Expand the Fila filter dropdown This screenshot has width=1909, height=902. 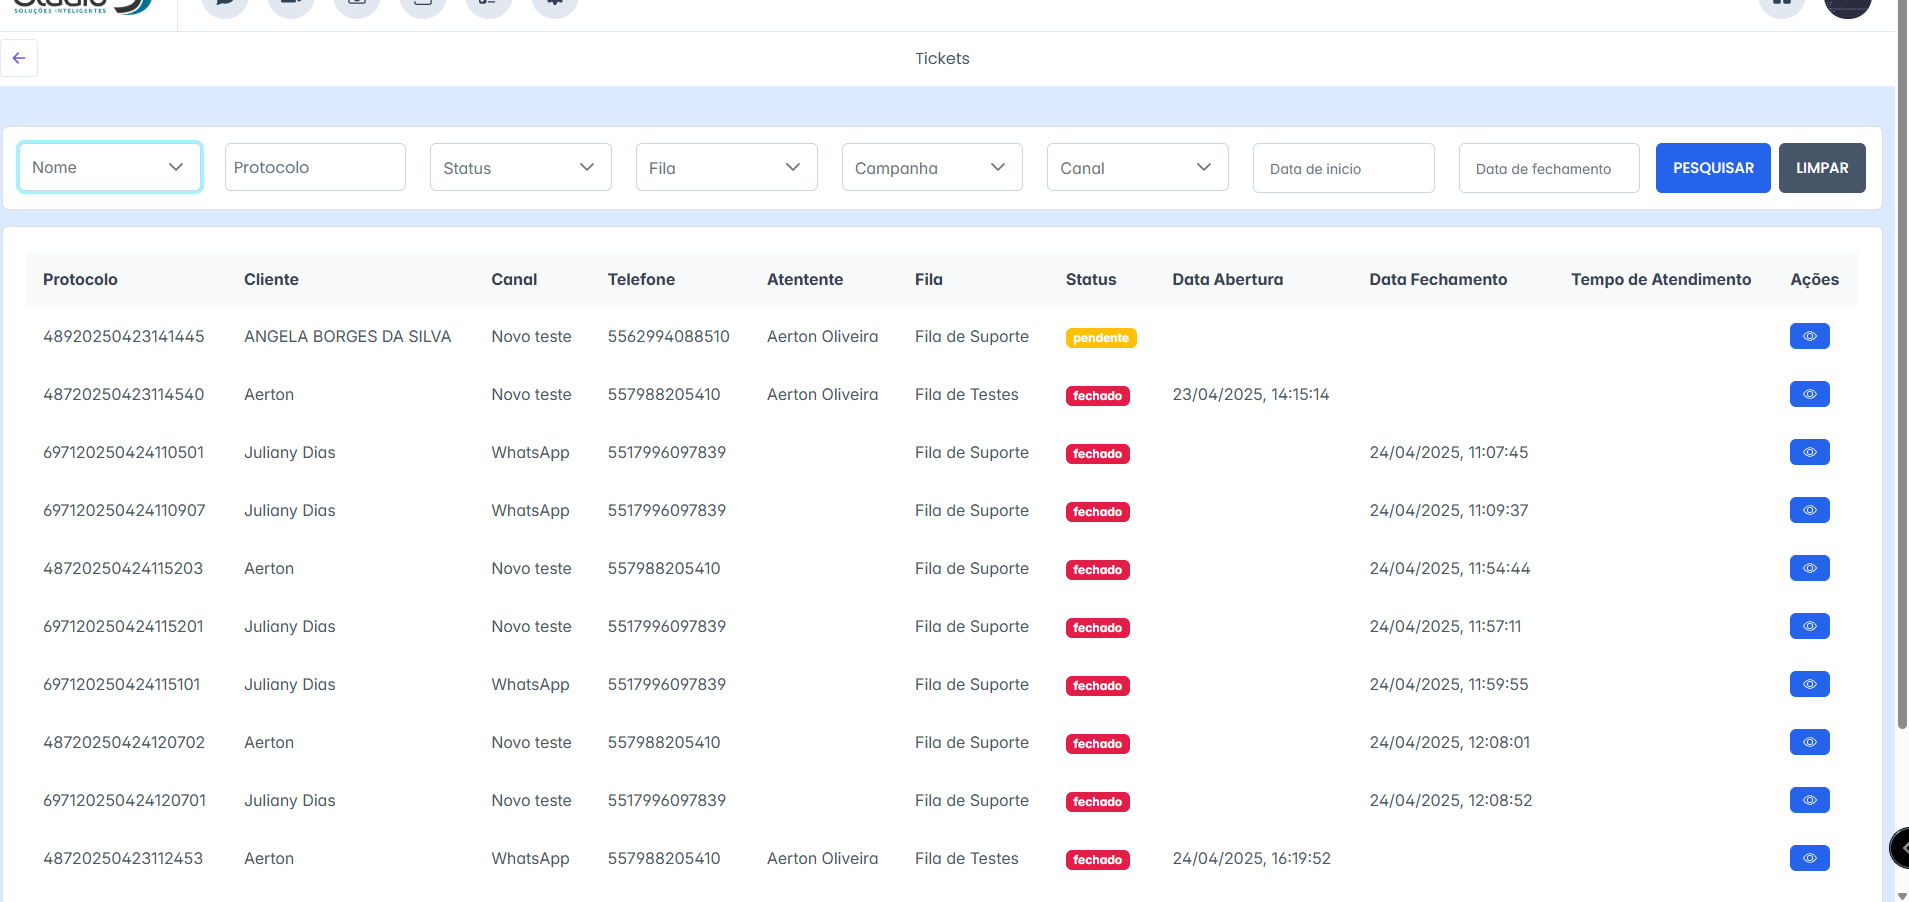726,167
